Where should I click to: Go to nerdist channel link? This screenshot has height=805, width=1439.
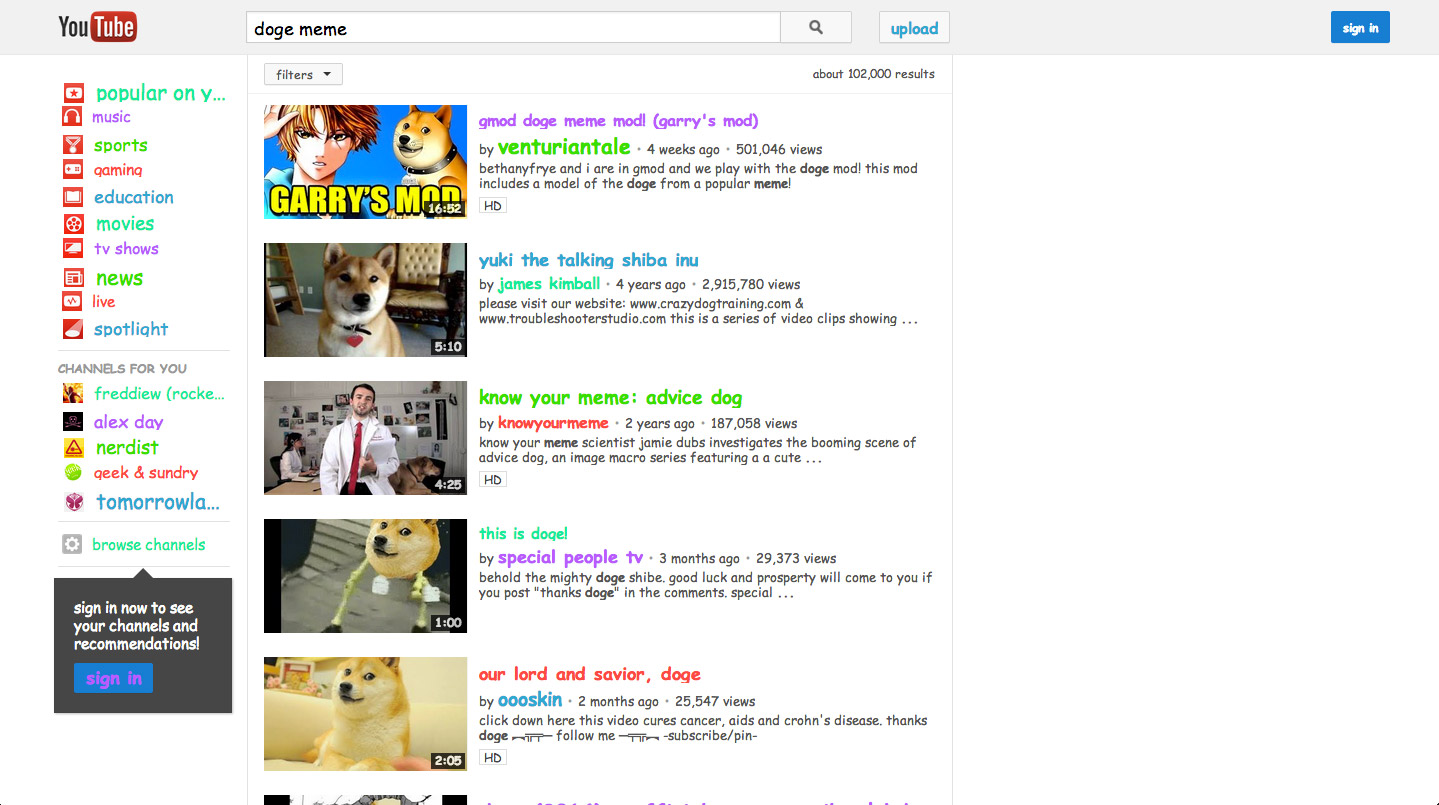127,448
